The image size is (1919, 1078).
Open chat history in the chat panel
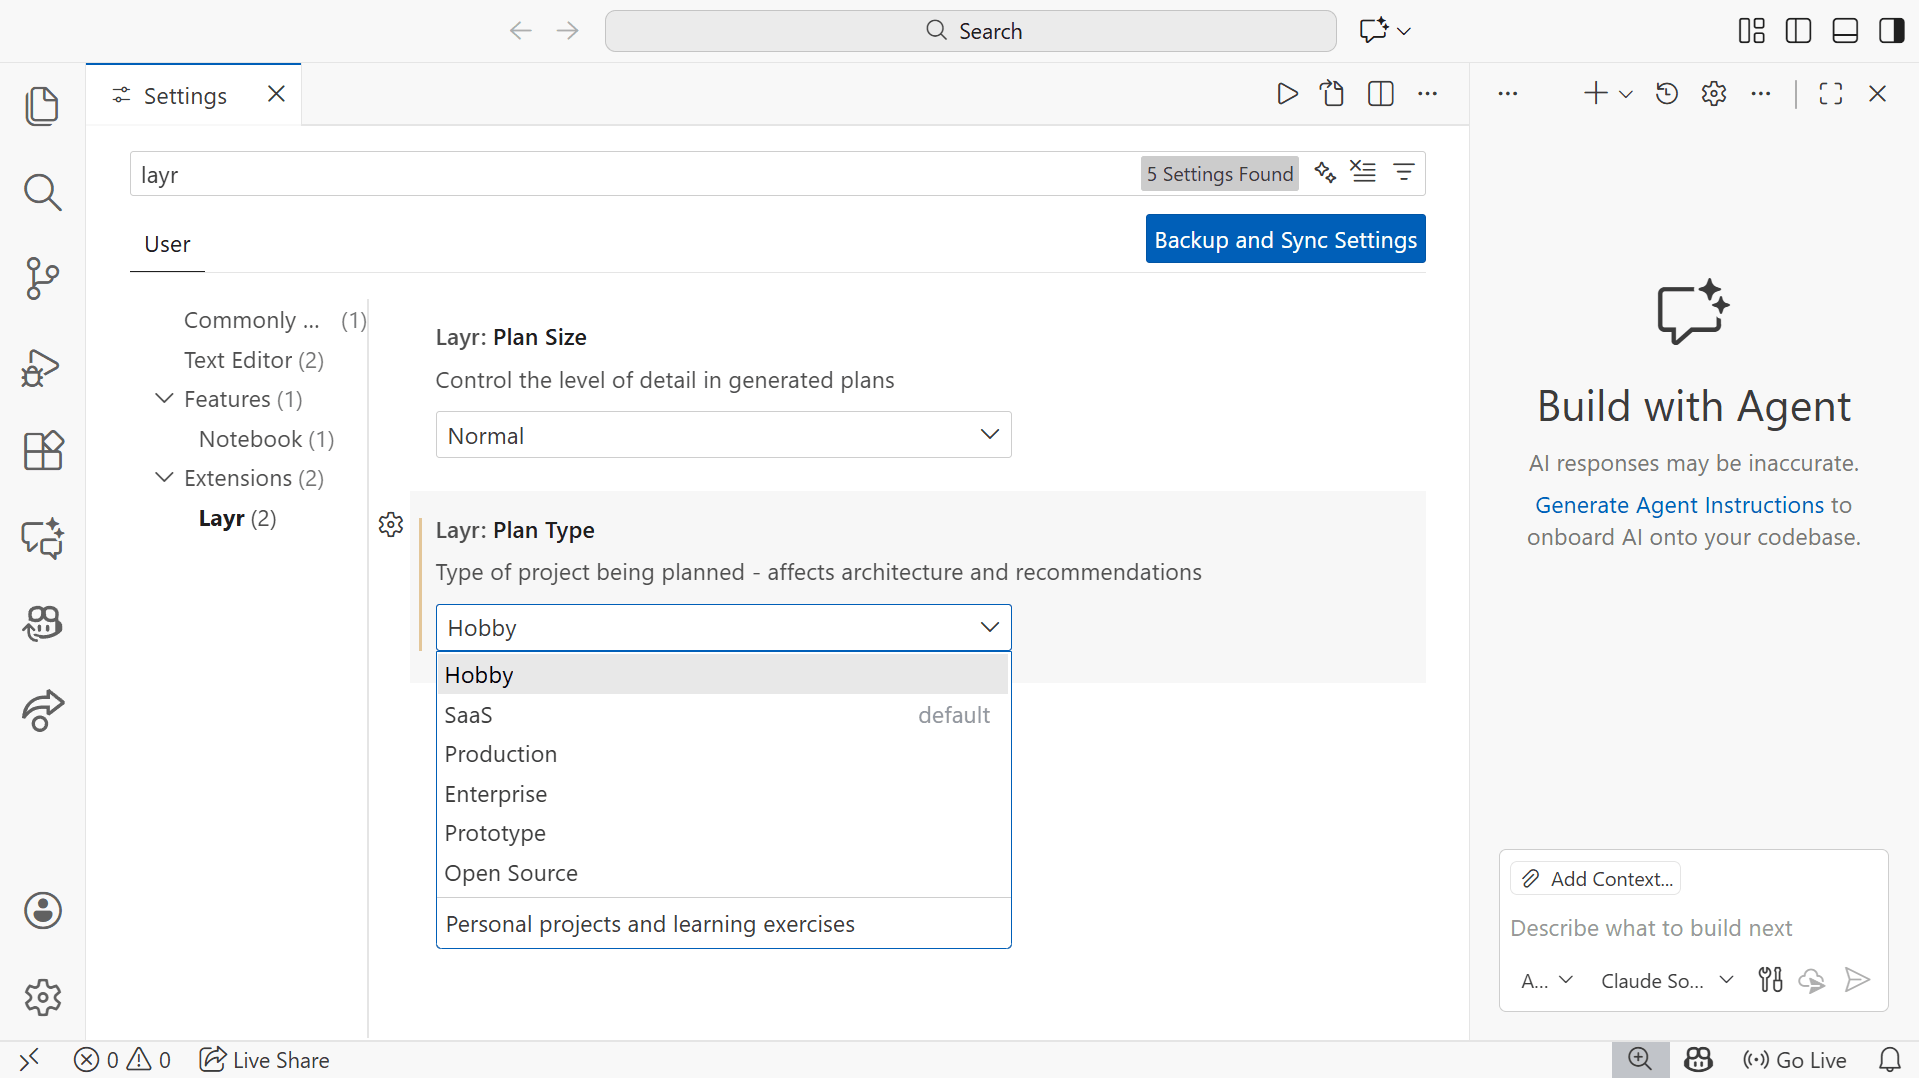coord(1666,93)
